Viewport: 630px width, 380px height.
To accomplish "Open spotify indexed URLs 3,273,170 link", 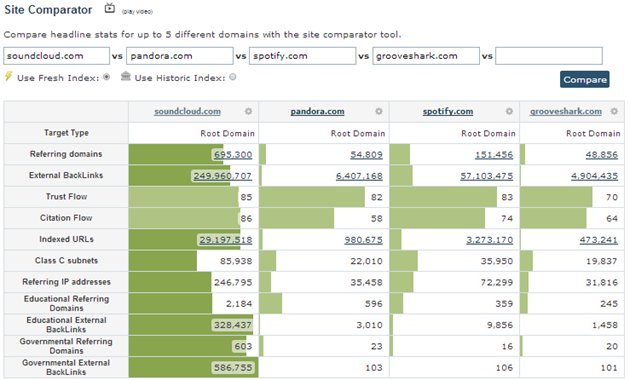I will tap(489, 240).
